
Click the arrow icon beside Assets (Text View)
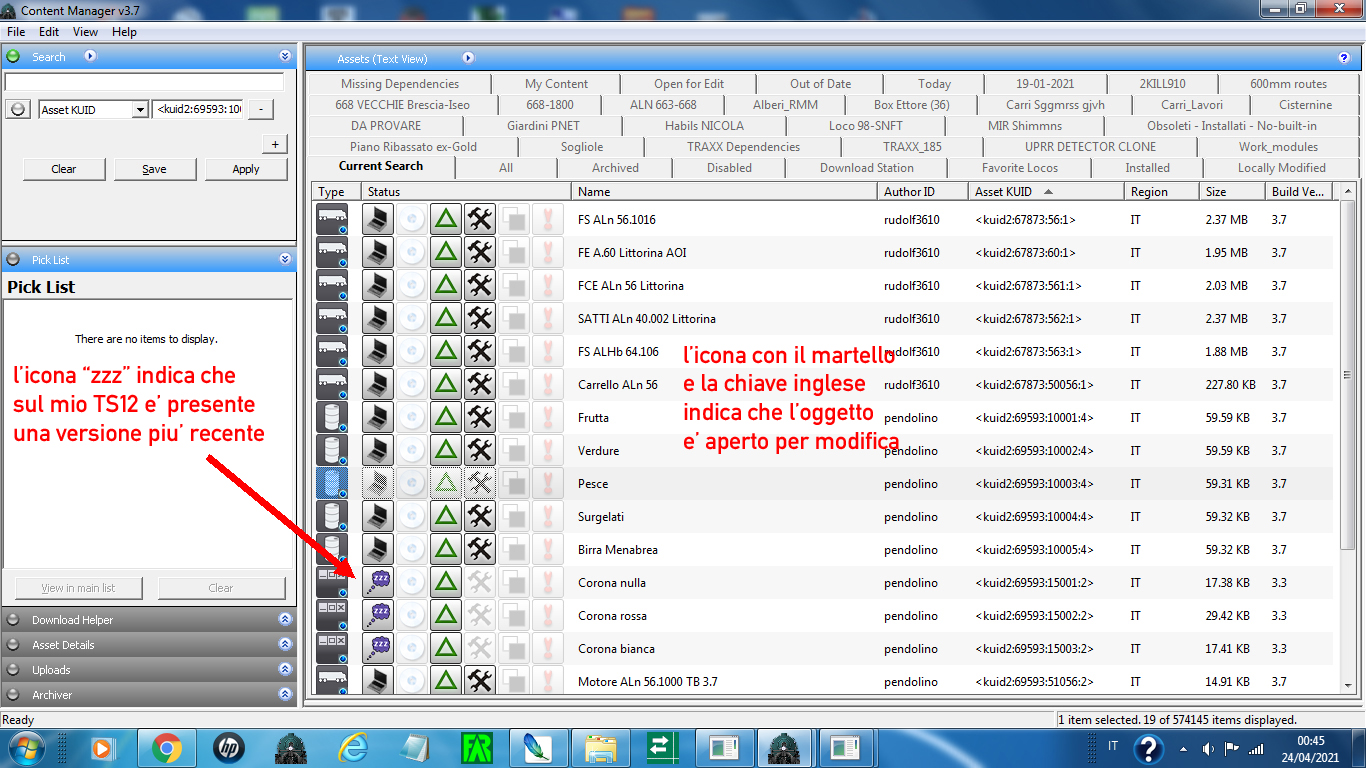(468, 58)
